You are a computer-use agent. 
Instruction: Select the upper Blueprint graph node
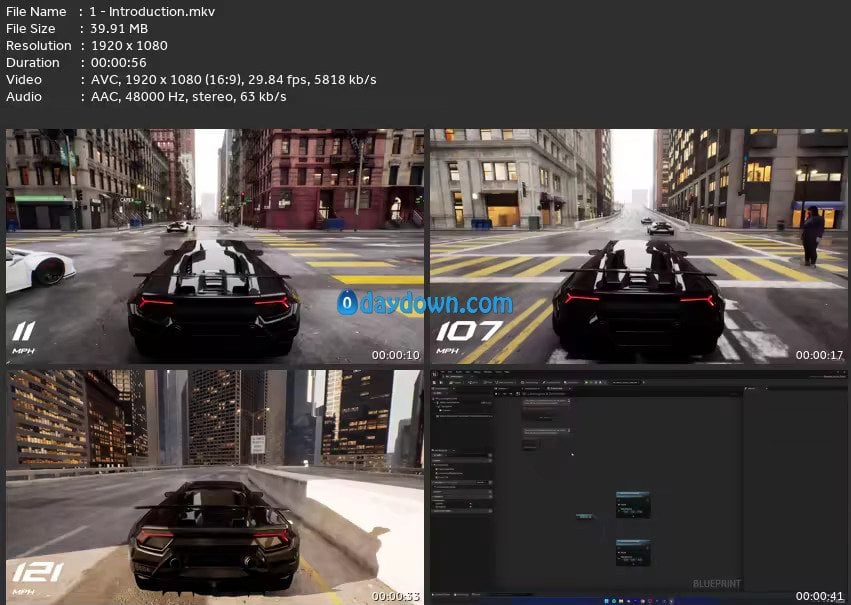pos(633,505)
